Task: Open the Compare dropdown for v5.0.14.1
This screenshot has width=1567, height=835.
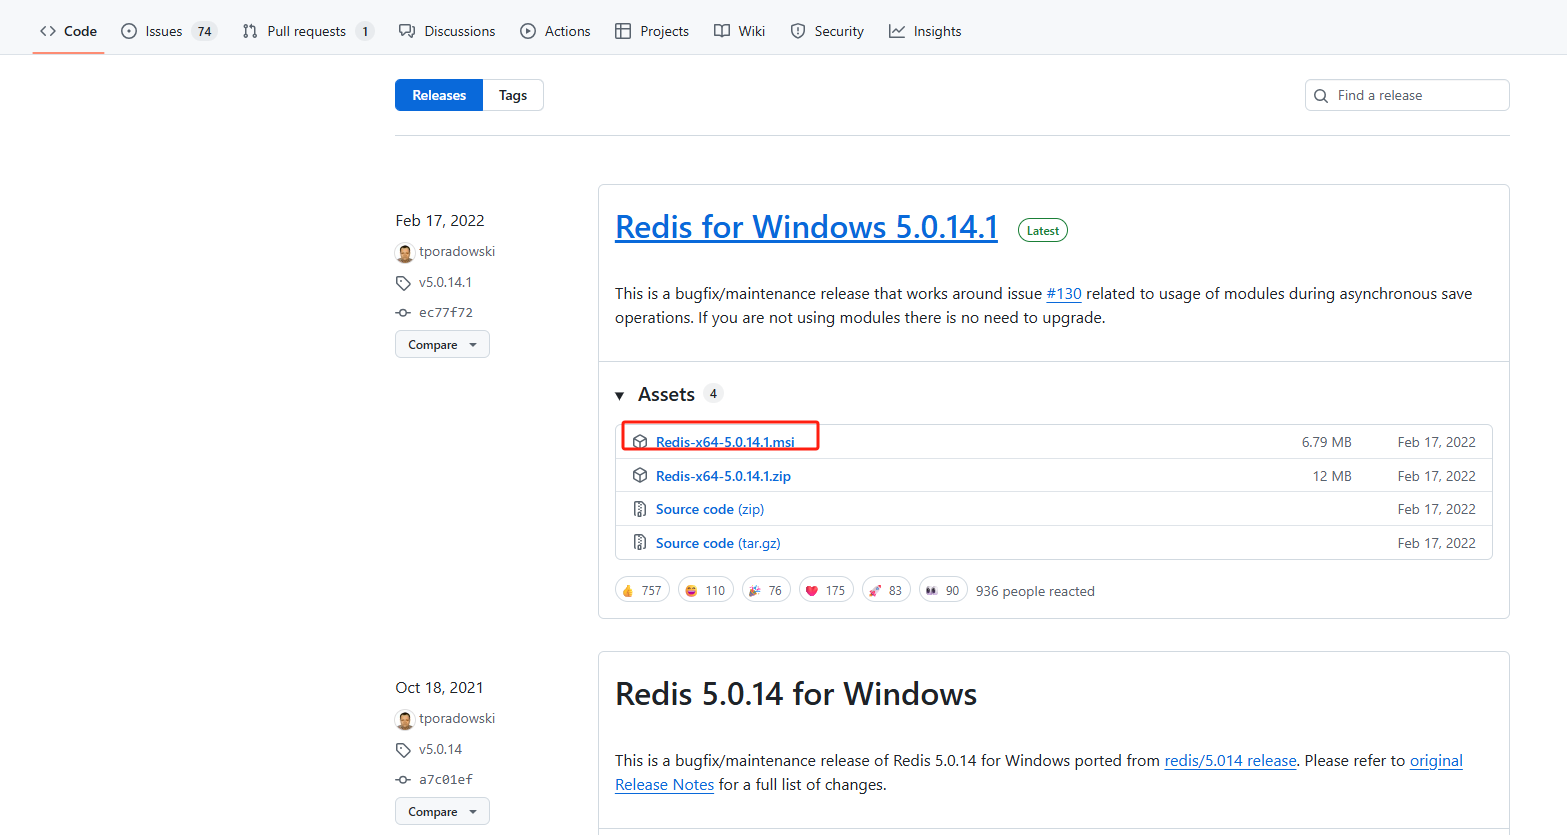Action: (442, 344)
